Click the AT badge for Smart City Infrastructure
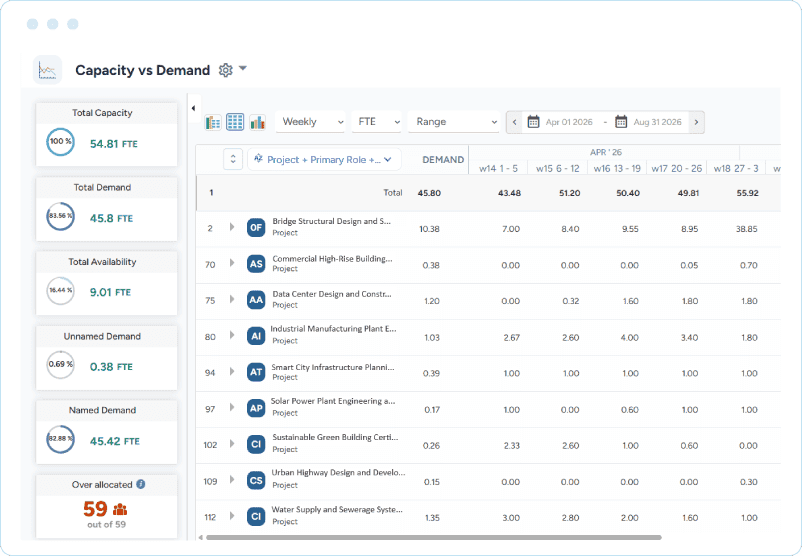The image size is (802, 556). 256,372
